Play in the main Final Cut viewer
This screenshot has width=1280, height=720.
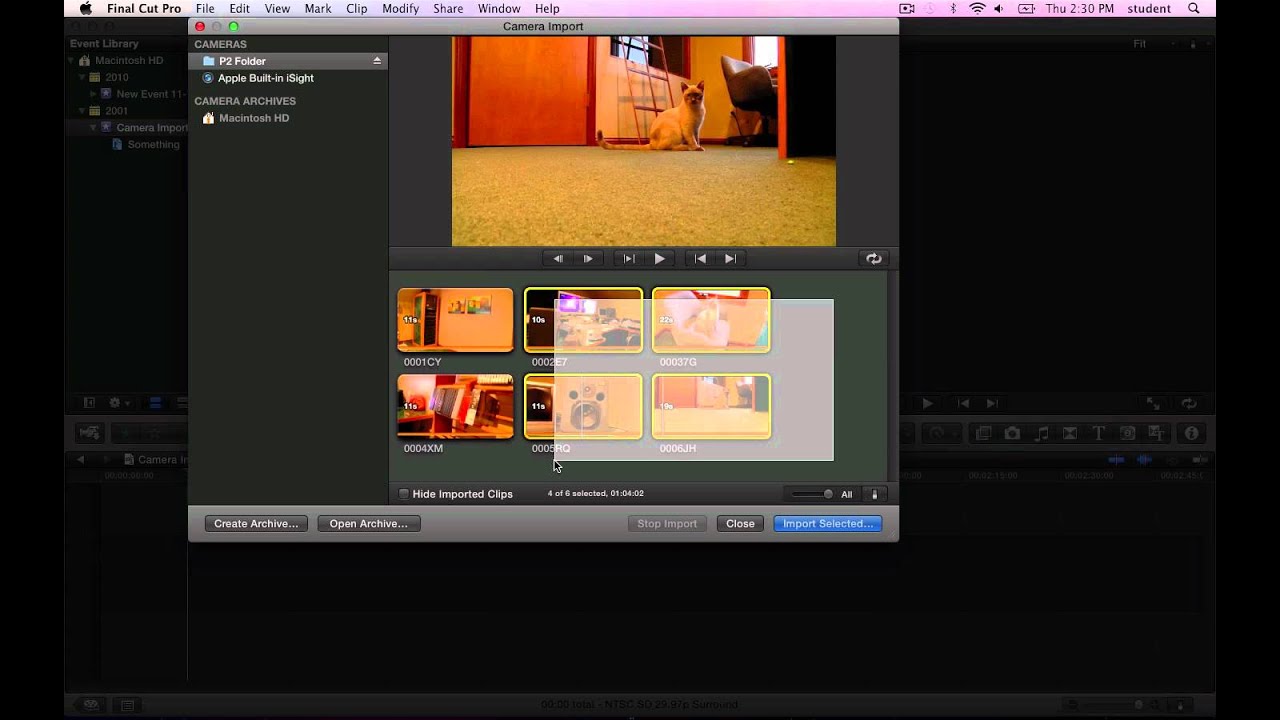[x=927, y=403]
